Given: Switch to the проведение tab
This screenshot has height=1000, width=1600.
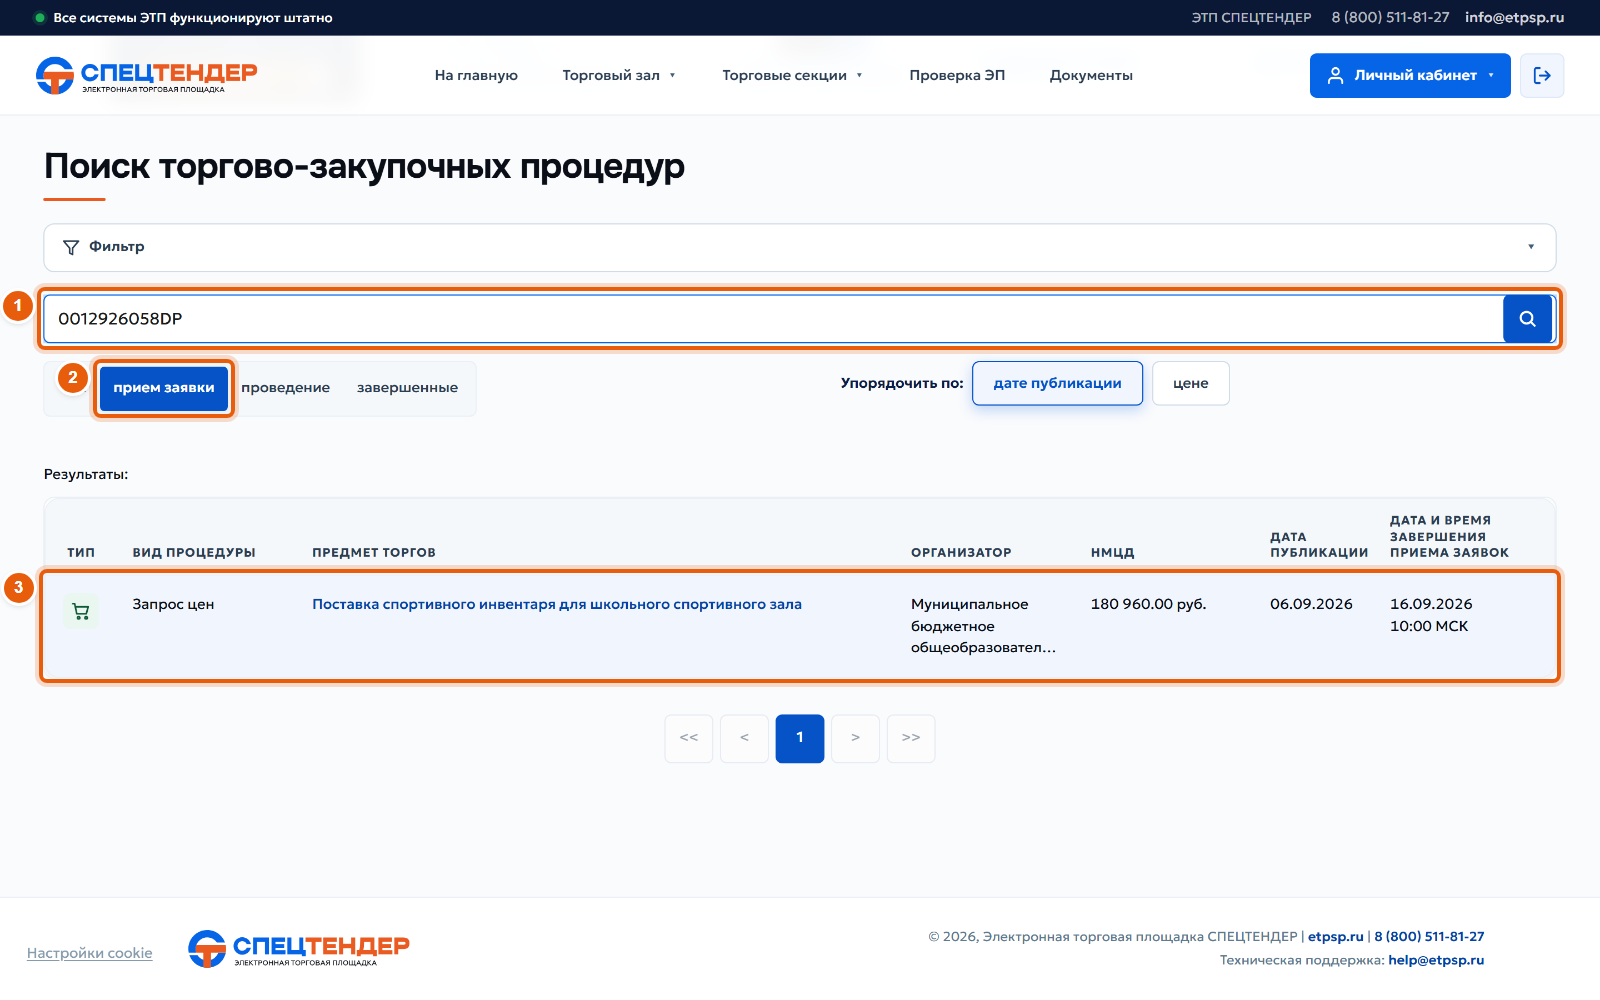Looking at the screenshot, I should pyautogui.click(x=286, y=388).
